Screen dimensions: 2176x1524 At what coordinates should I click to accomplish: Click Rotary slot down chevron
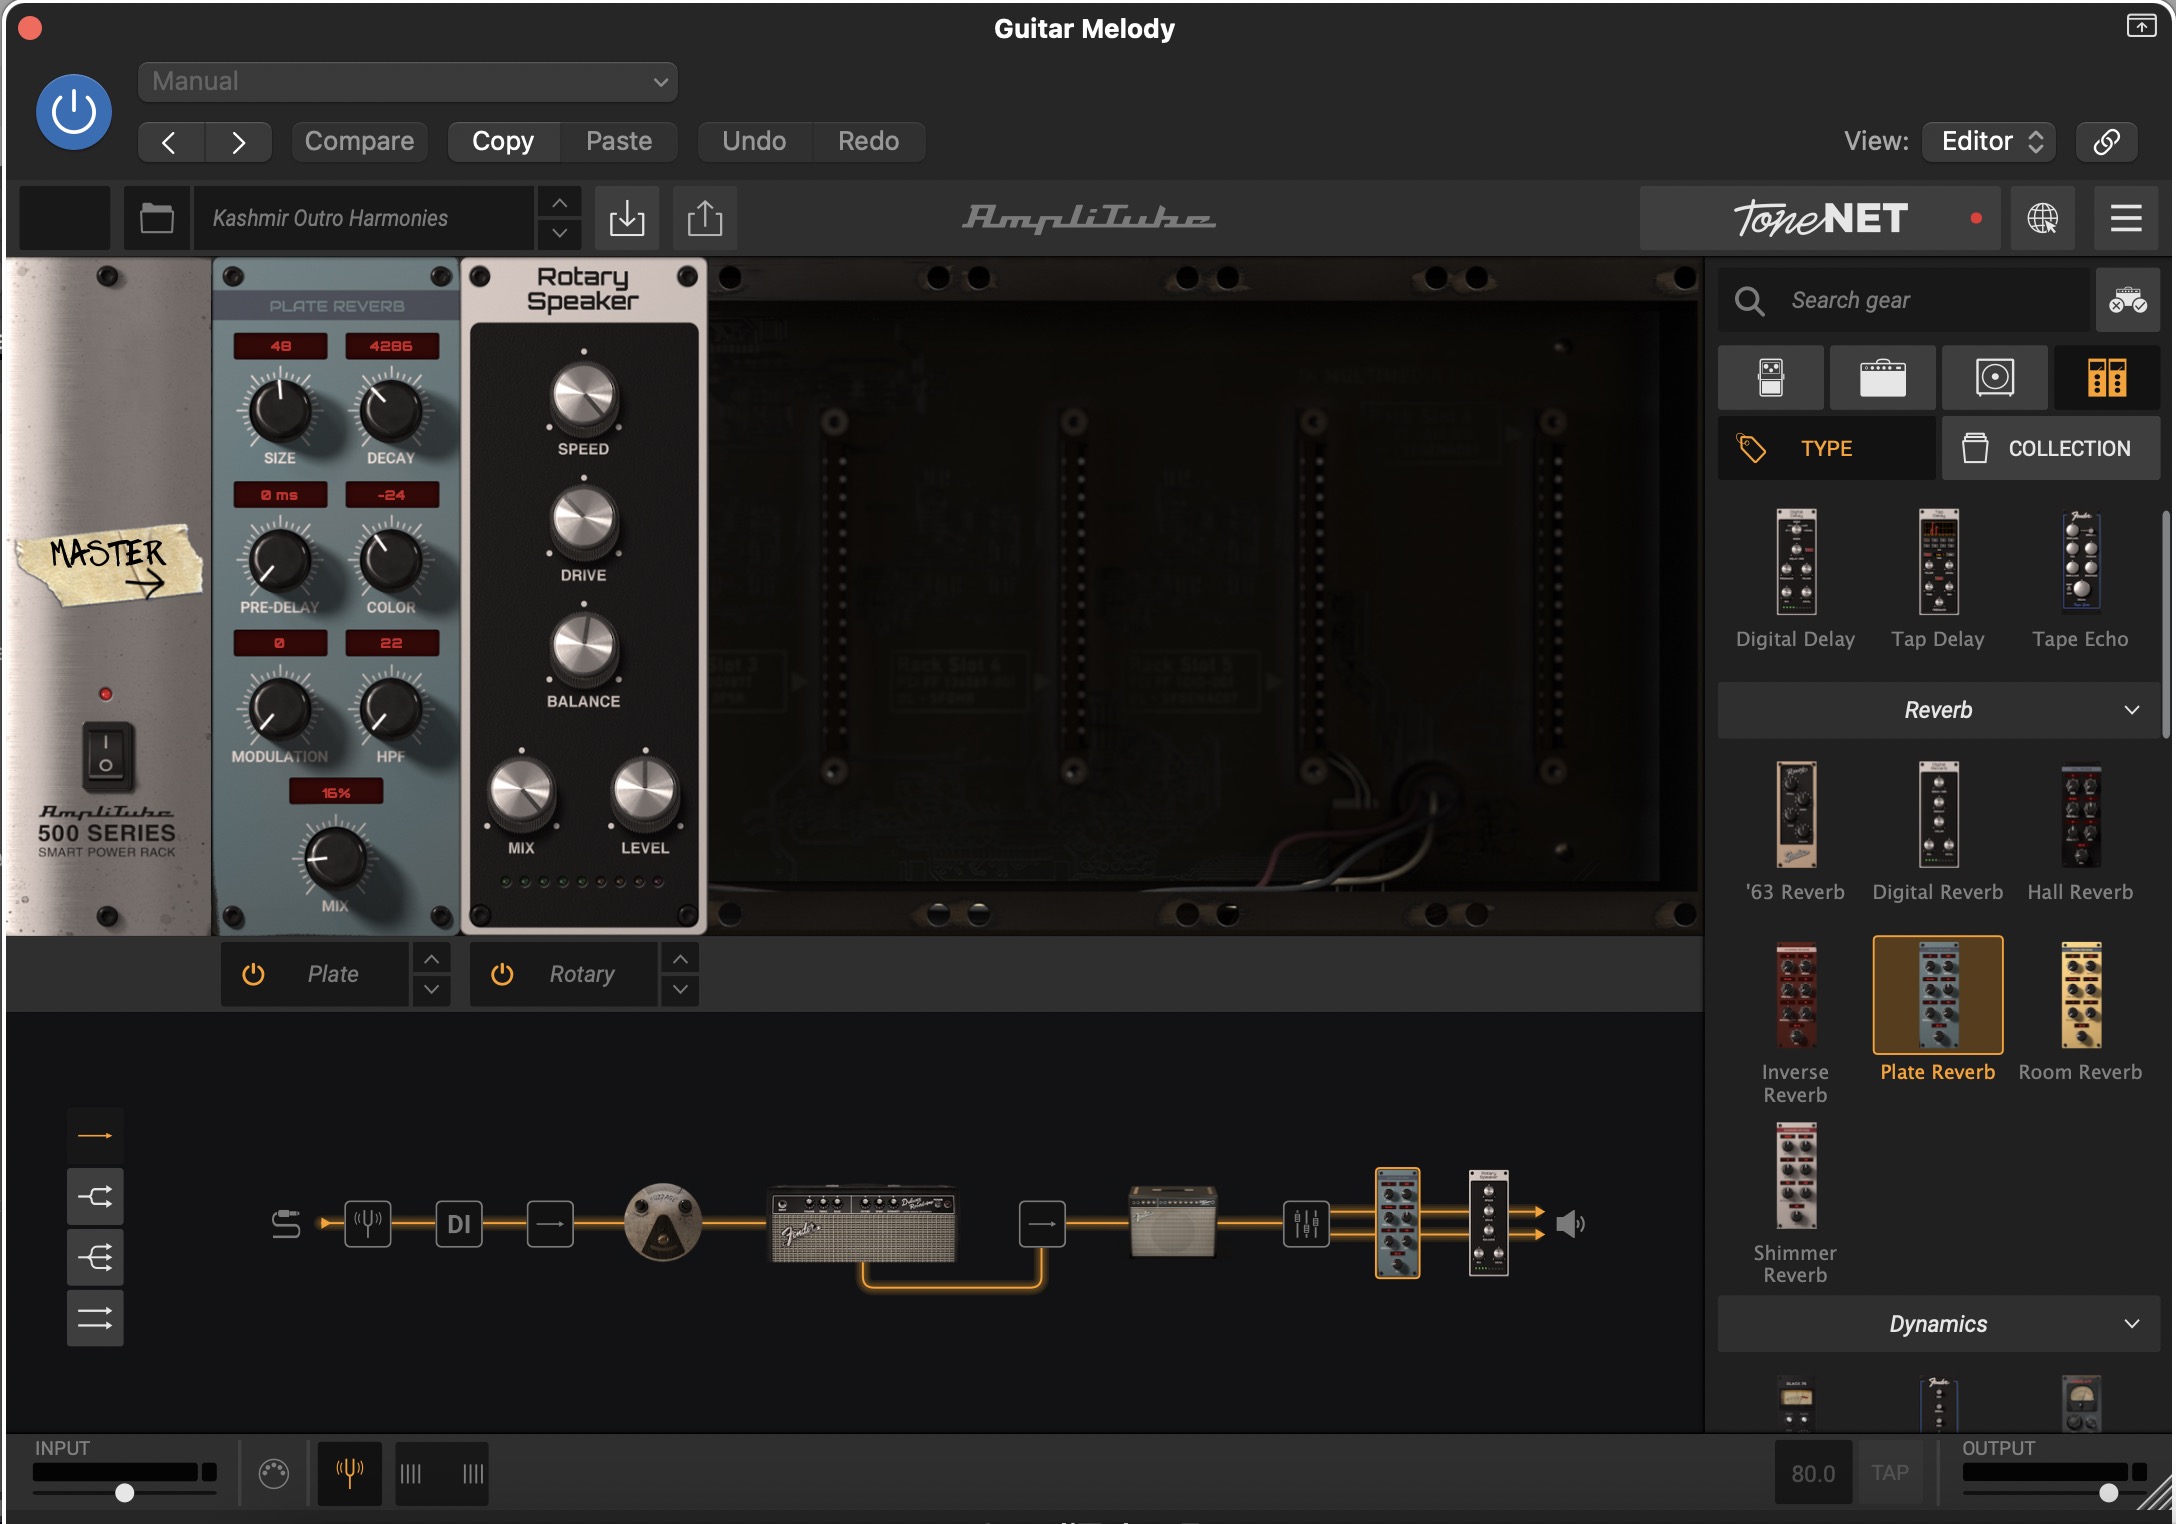tap(680, 989)
